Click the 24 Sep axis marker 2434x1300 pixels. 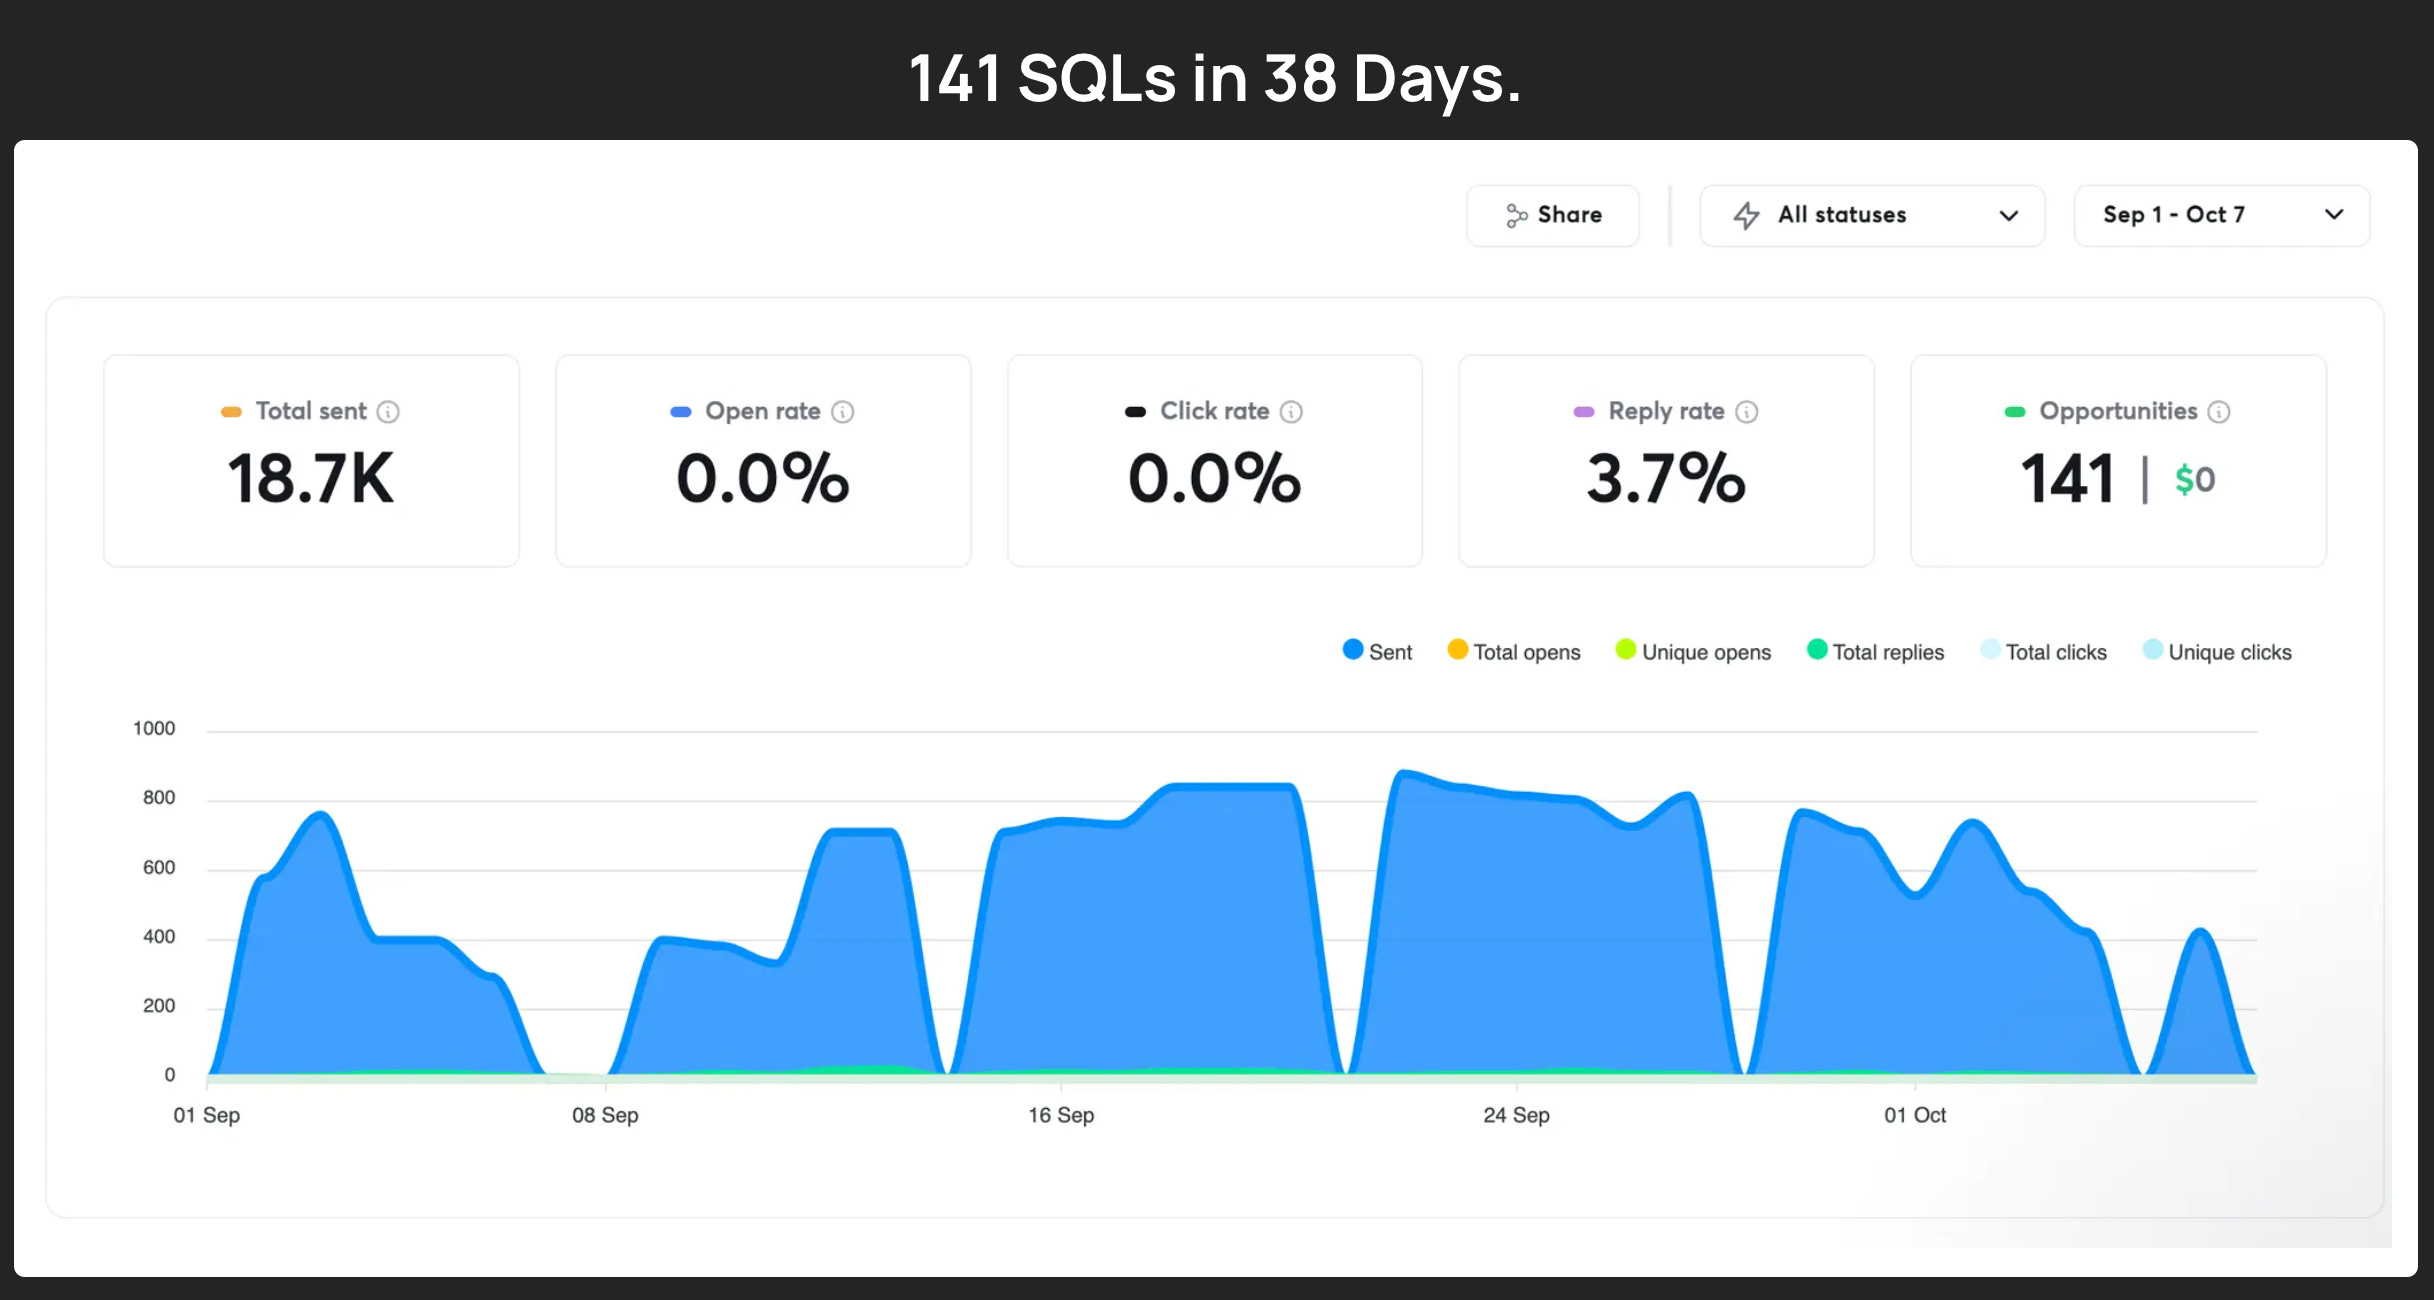coord(1516,1114)
